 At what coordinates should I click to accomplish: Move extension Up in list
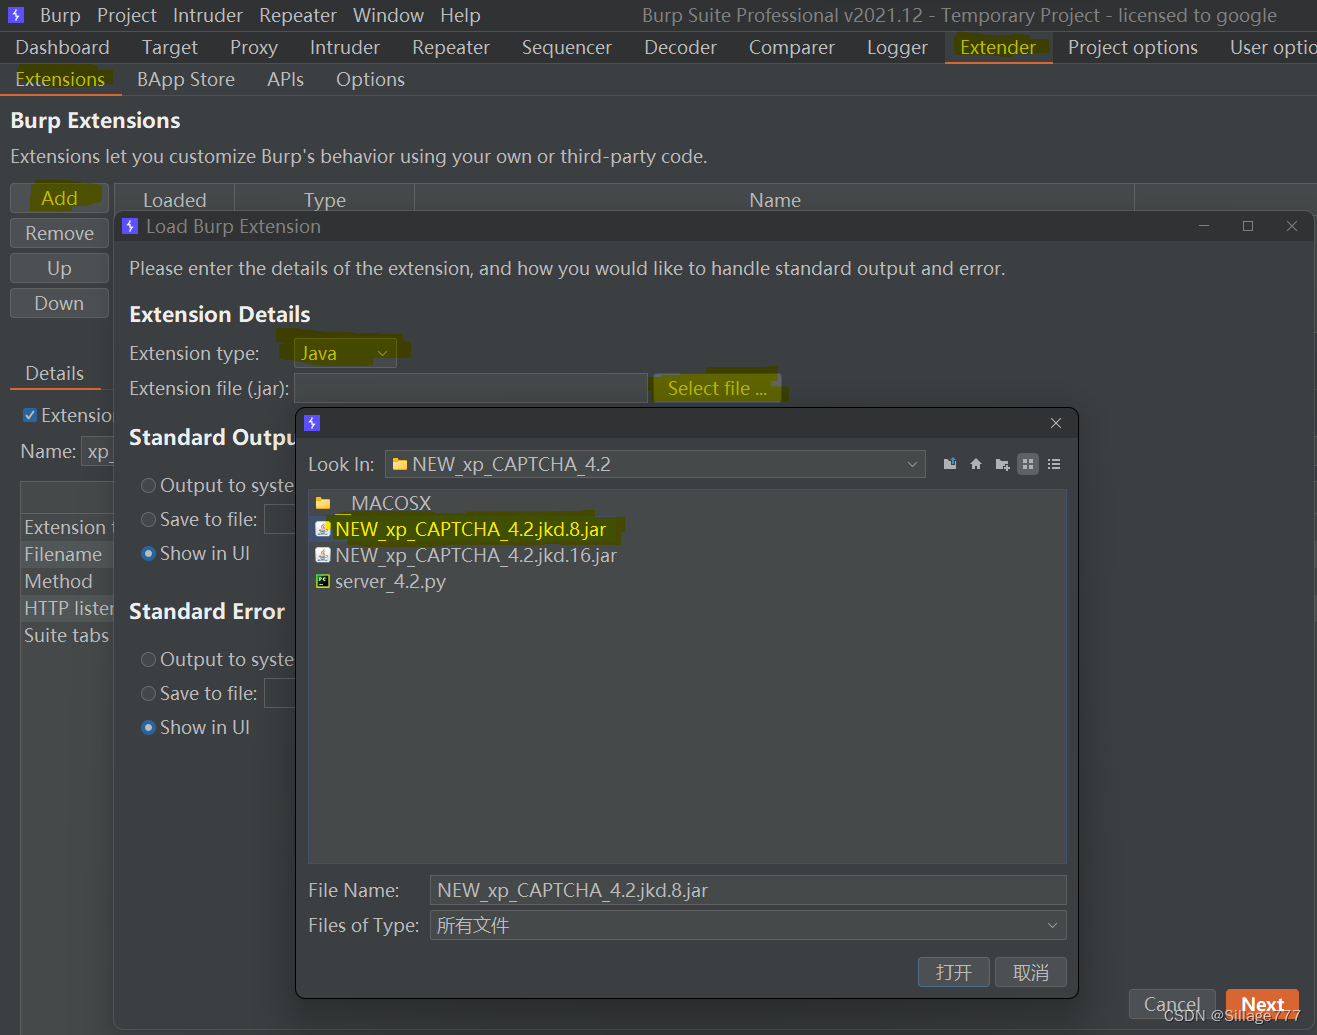pyautogui.click(x=59, y=268)
